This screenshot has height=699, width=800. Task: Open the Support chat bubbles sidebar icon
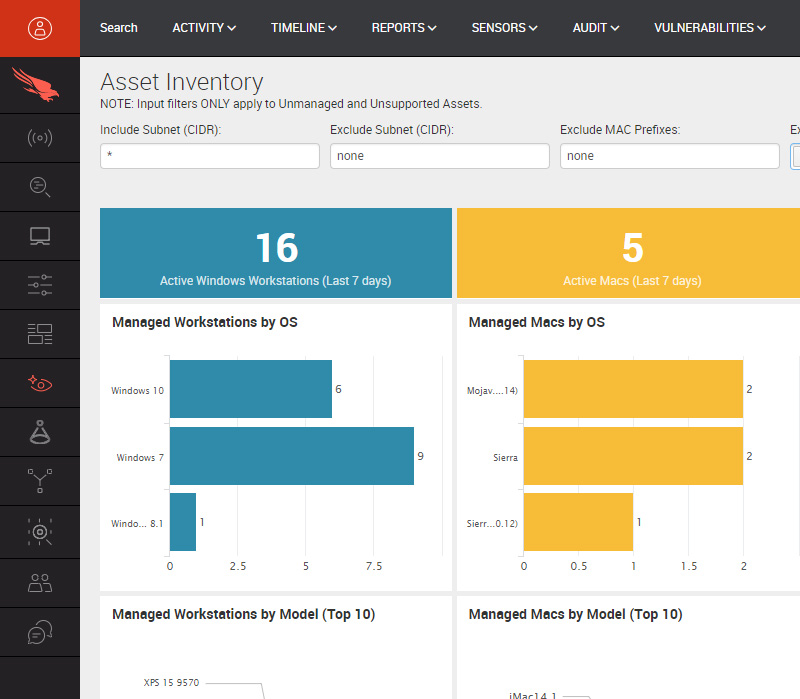click(x=40, y=632)
